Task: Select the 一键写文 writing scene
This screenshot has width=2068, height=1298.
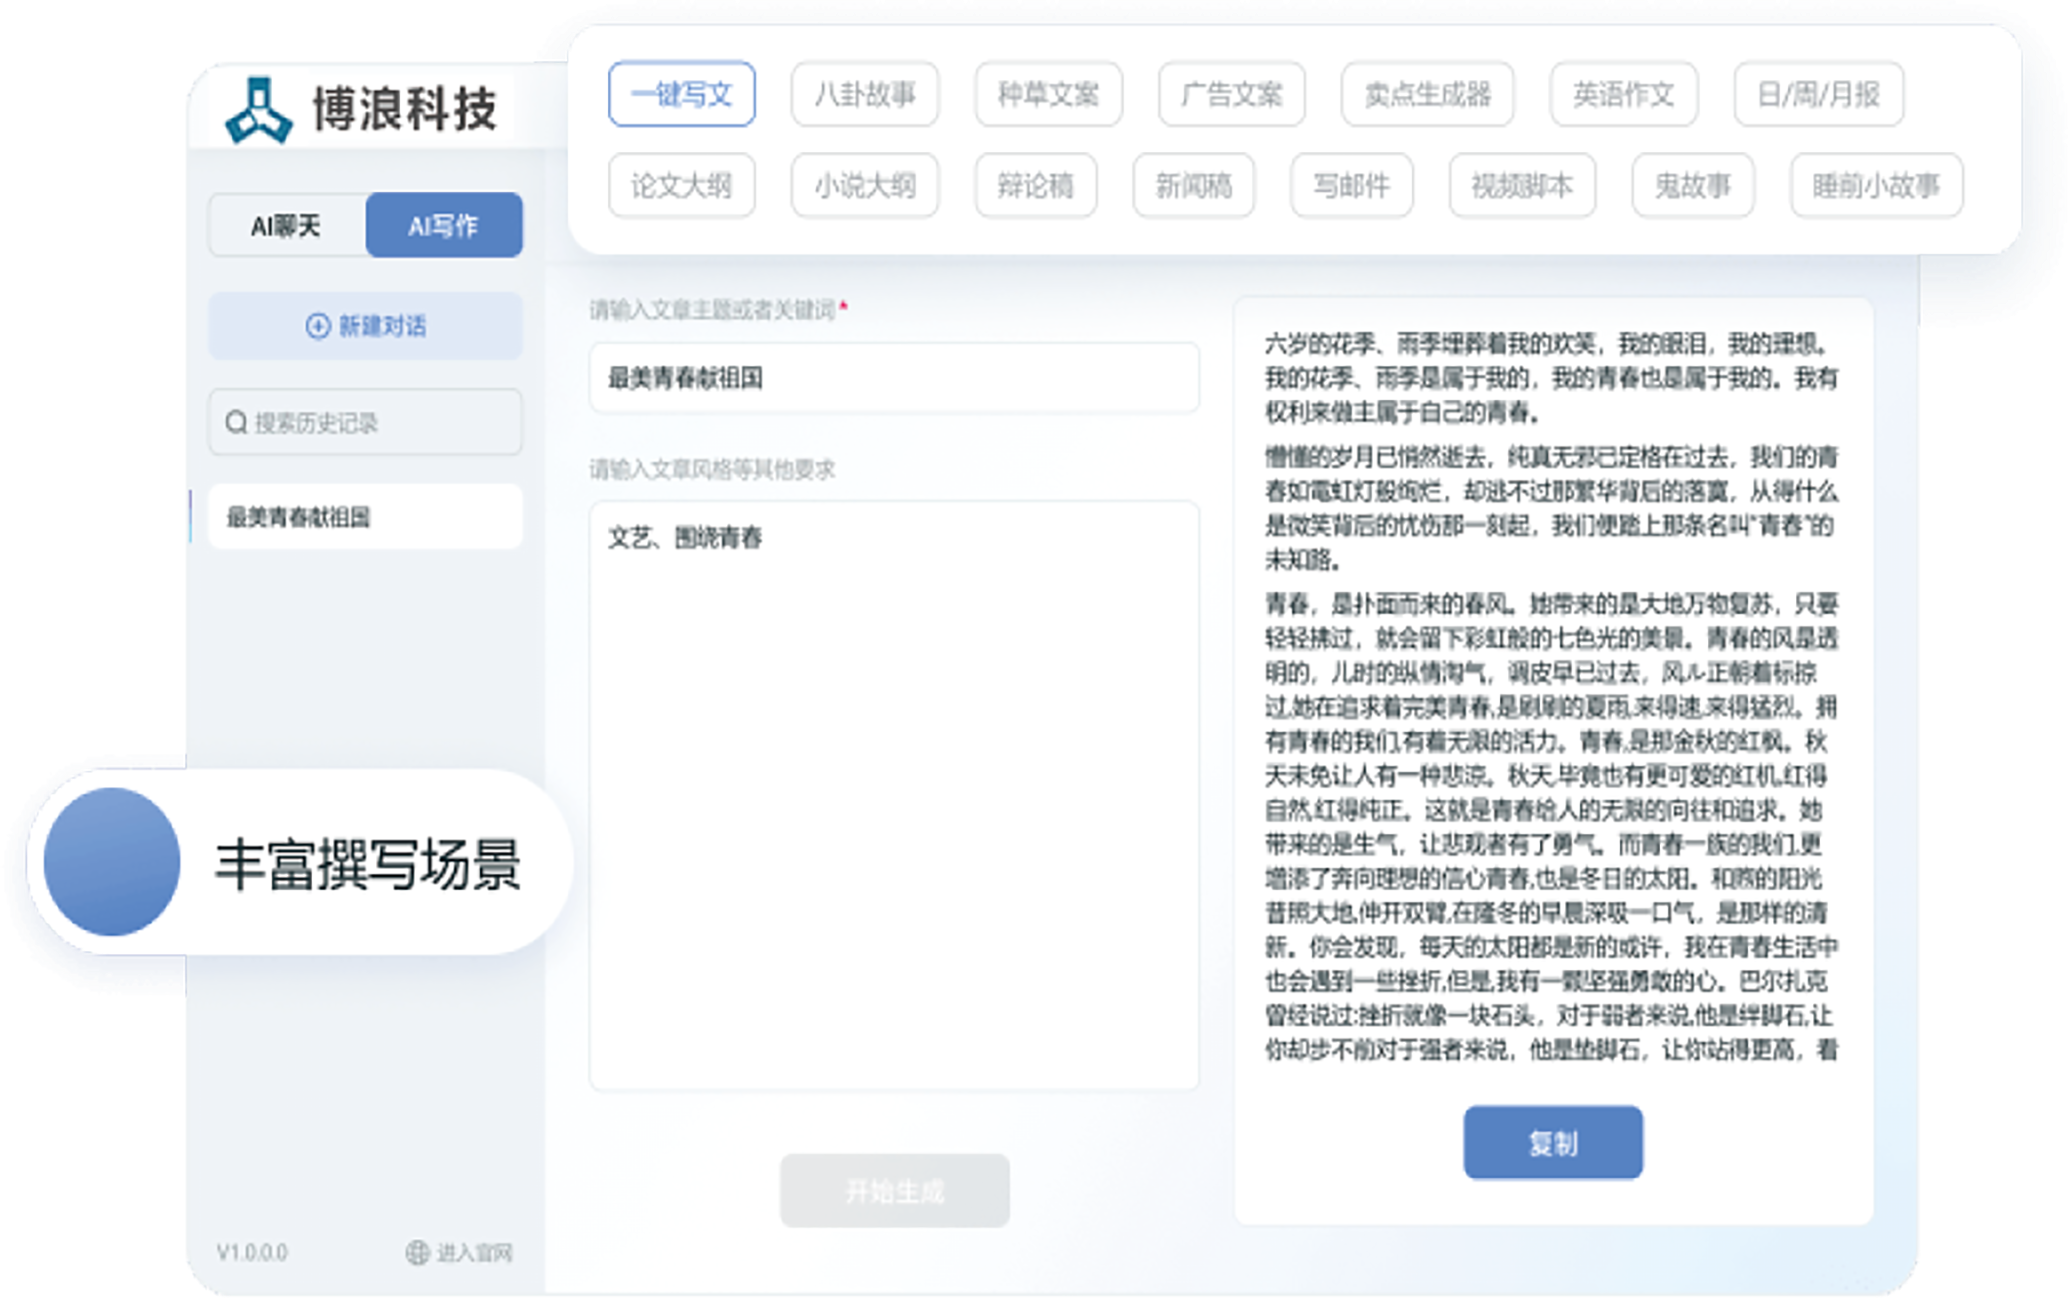Action: pyautogui.click(x=681, y=95)
